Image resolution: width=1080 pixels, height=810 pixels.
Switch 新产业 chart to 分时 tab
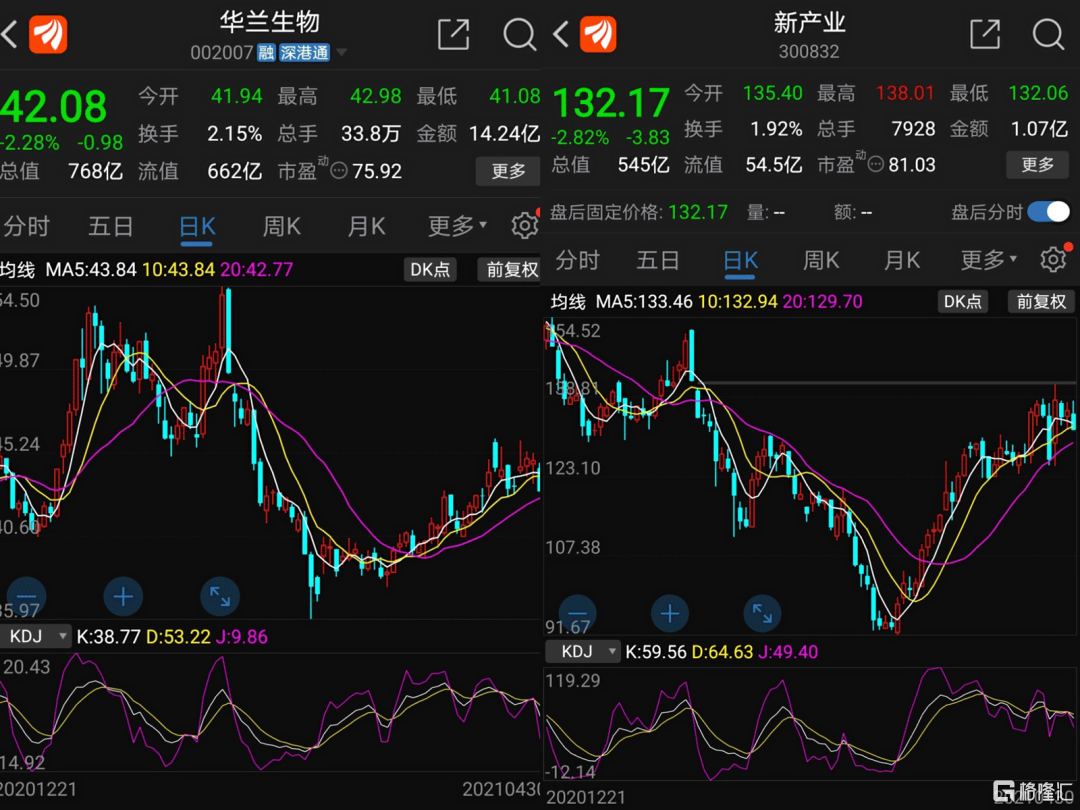tap(577, 260)
